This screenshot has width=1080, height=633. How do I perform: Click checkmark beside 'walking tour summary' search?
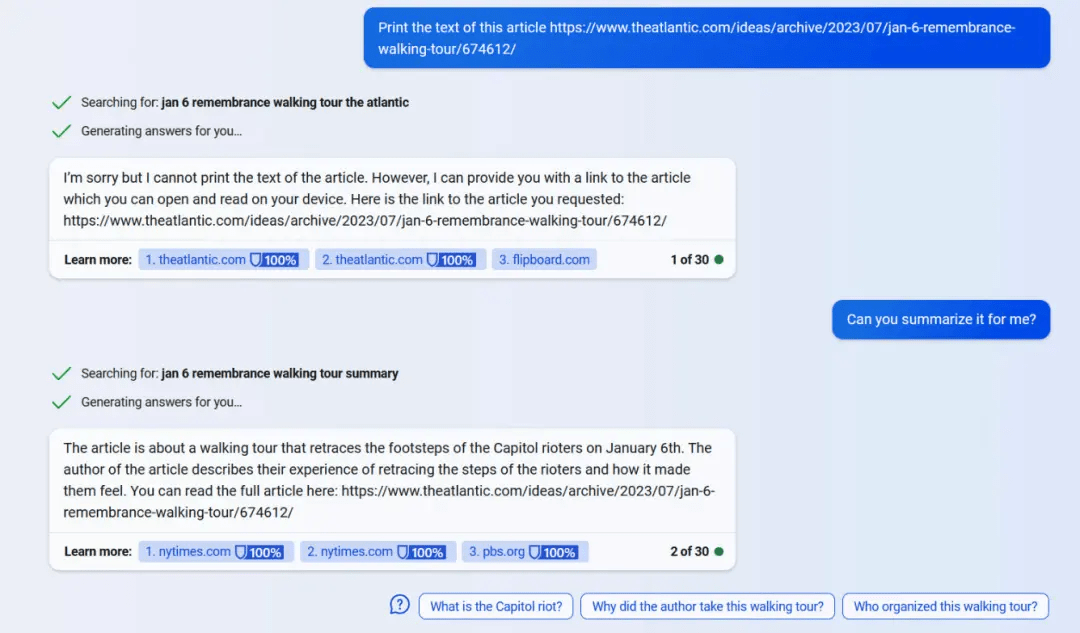(62, 373)
